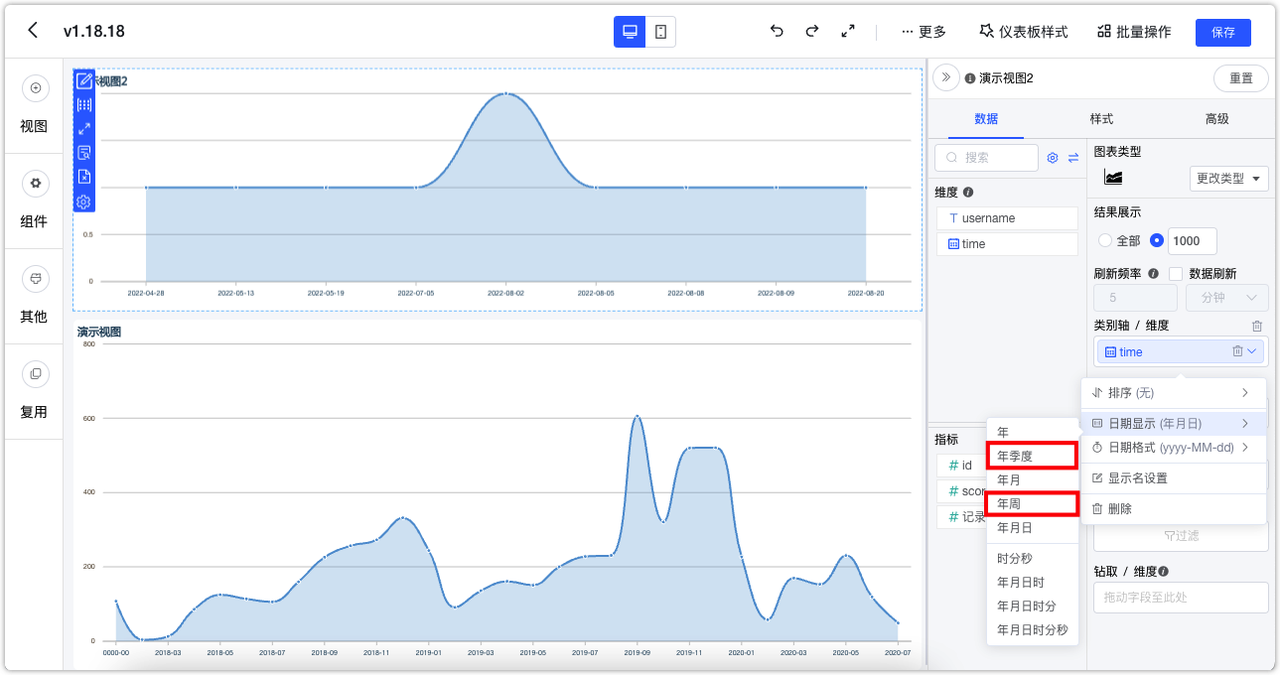The image size is (1280, 675).
Task: Click the swap dataset arrows icon
Action: [x=1073, y=158]
